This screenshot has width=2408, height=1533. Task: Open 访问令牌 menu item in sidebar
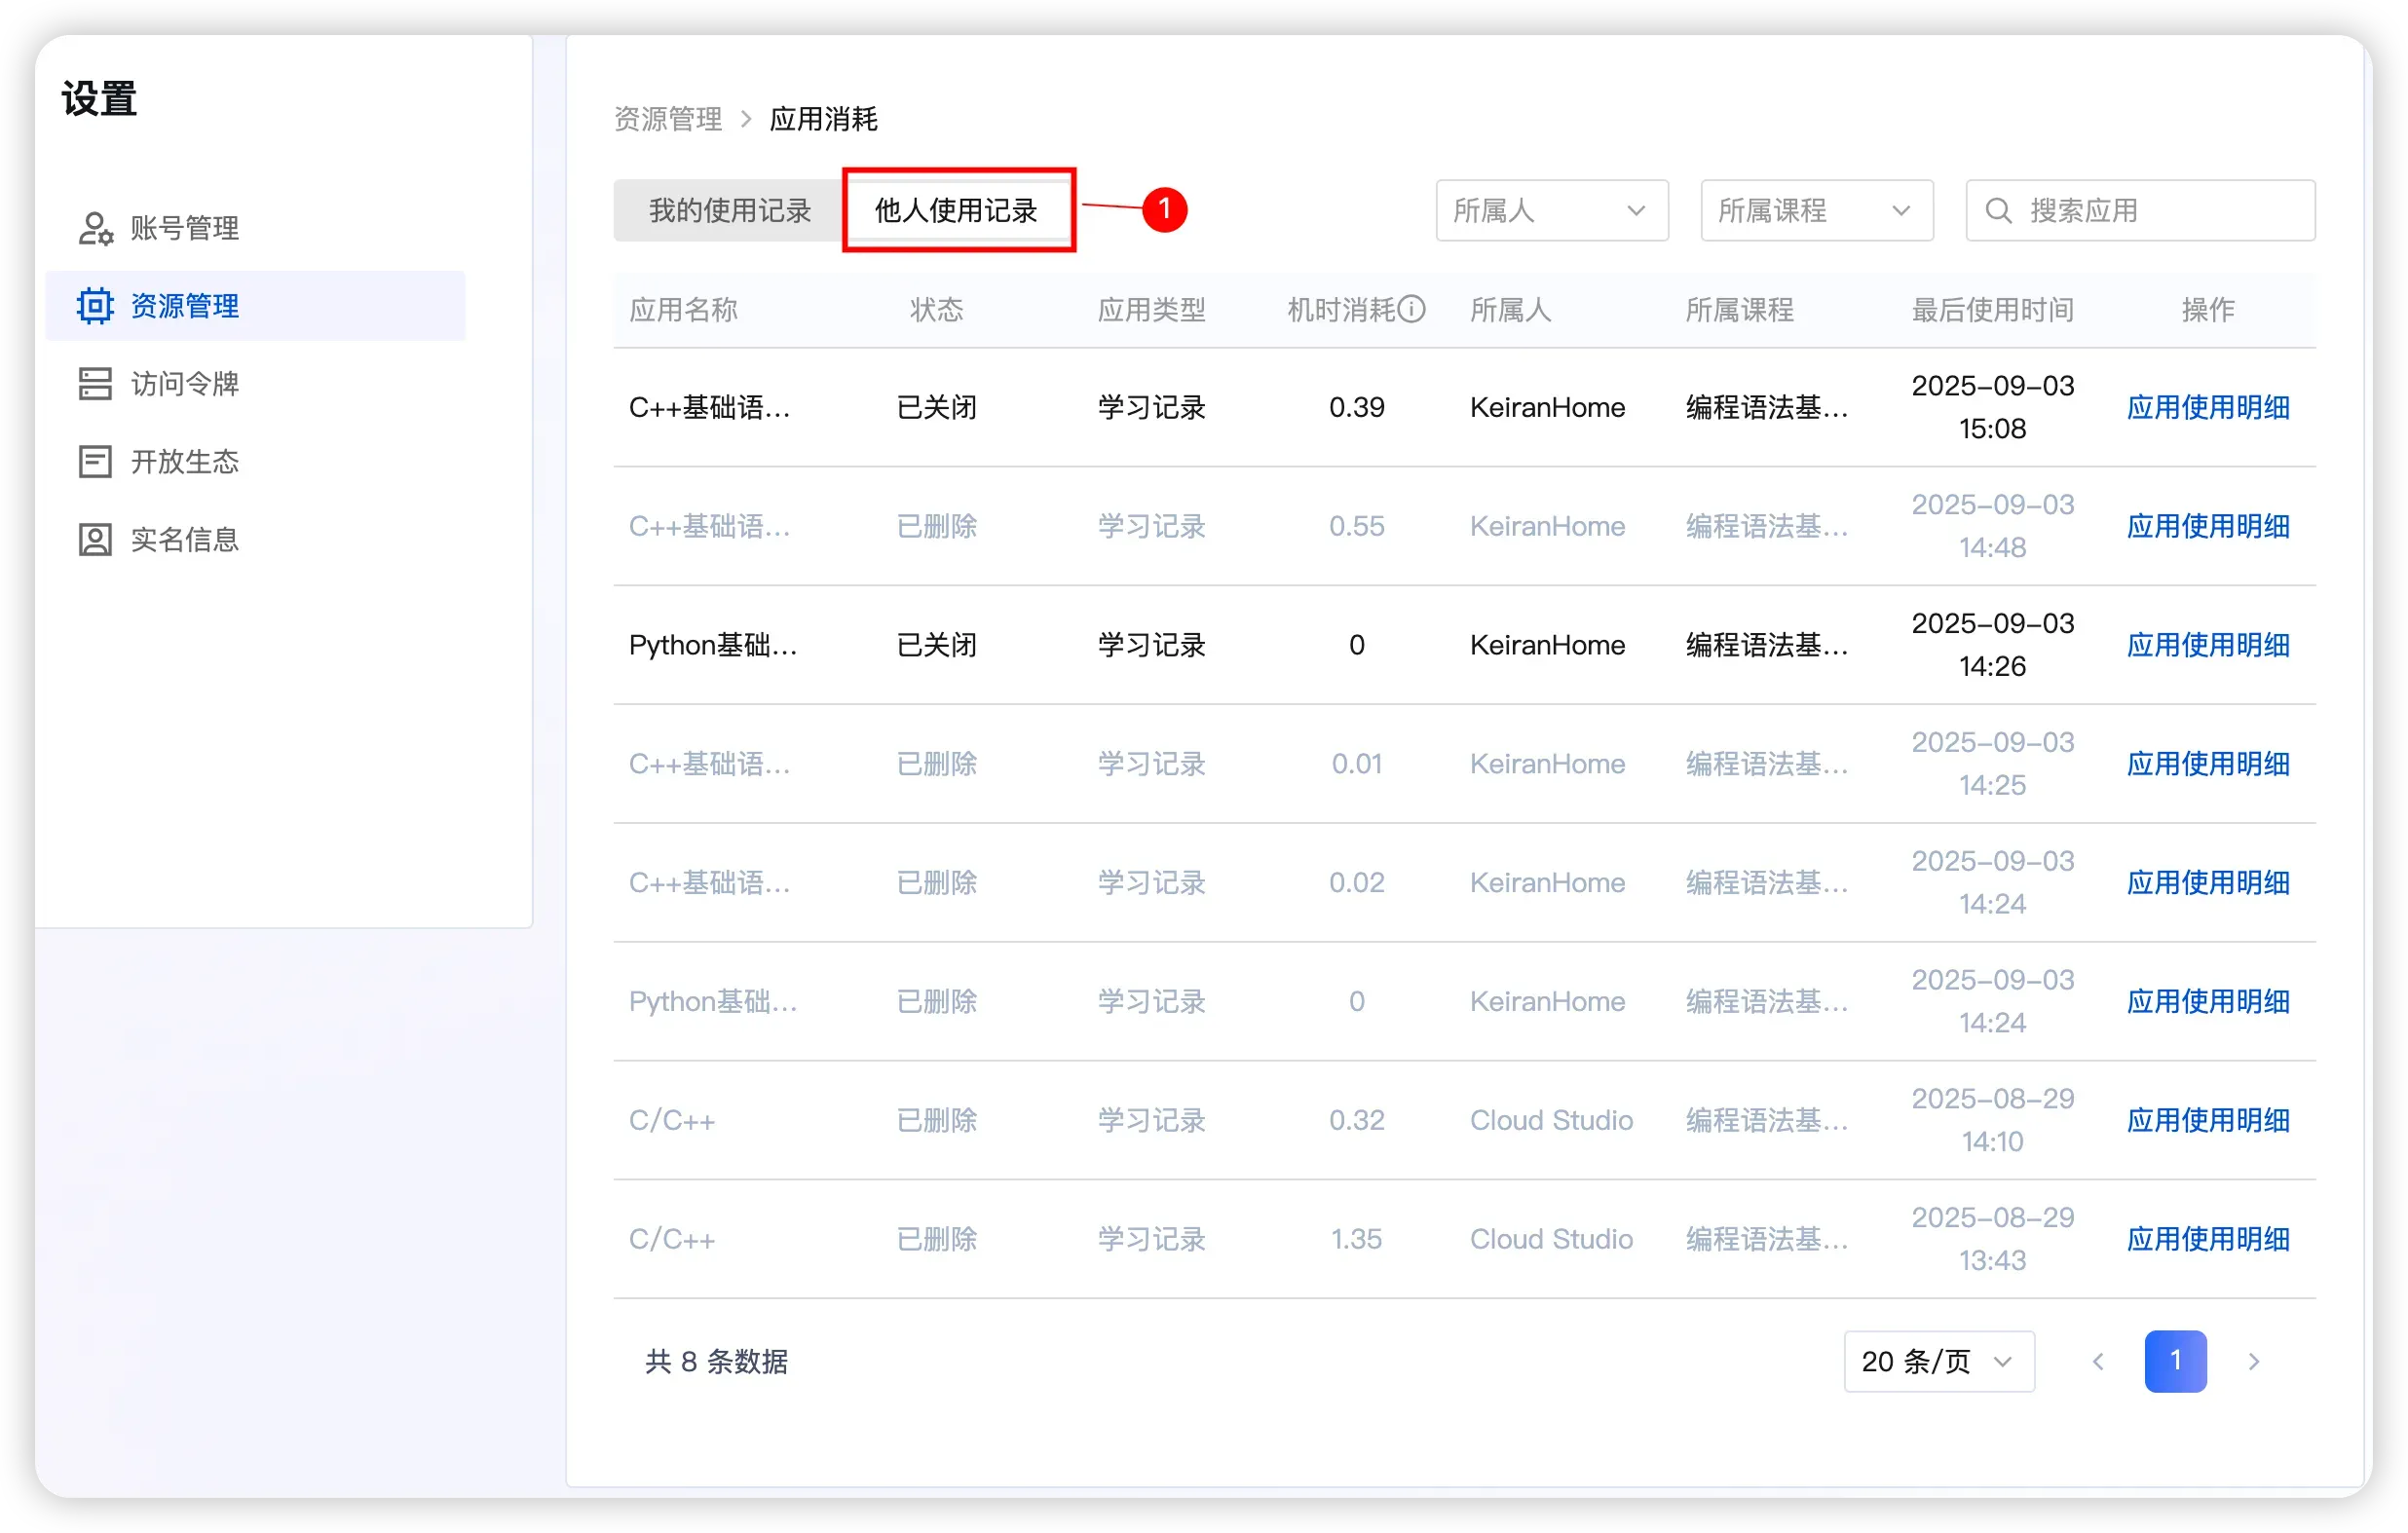click(x=185, y=384)
